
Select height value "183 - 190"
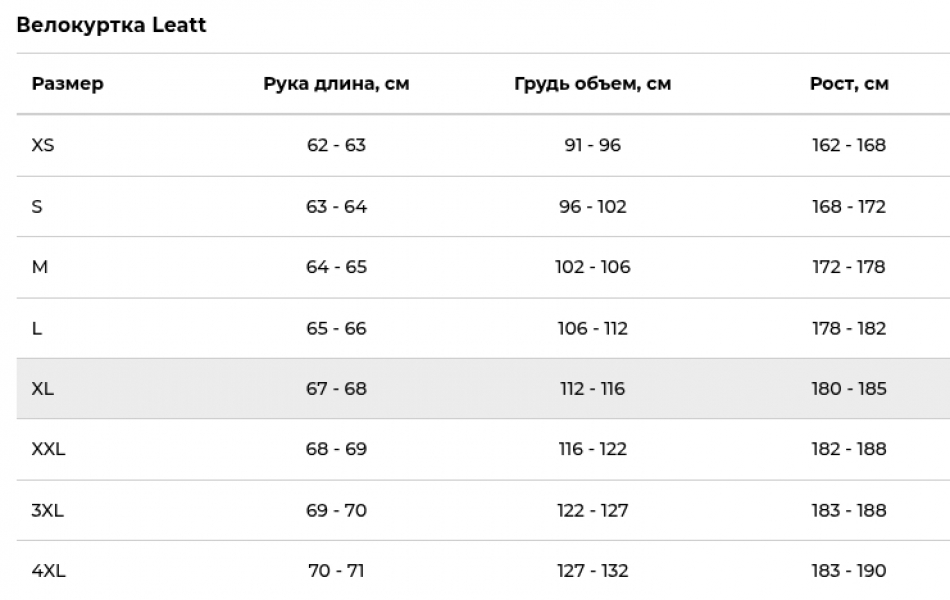tap(848, 571)
